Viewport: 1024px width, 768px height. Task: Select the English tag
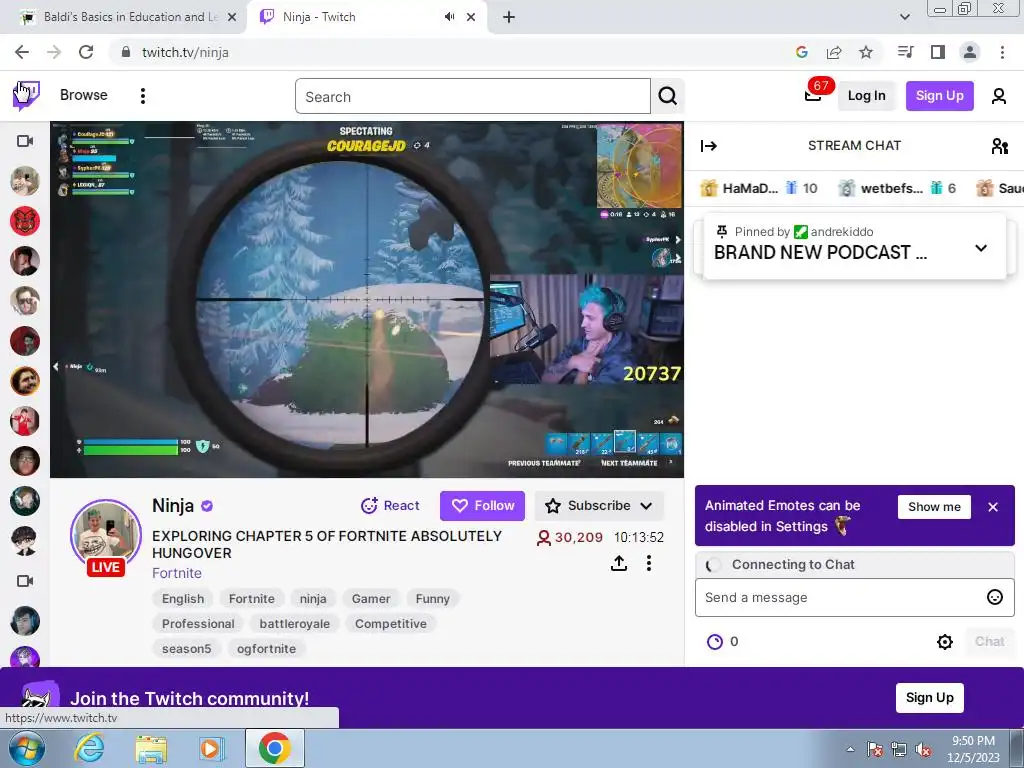(183, 599)
